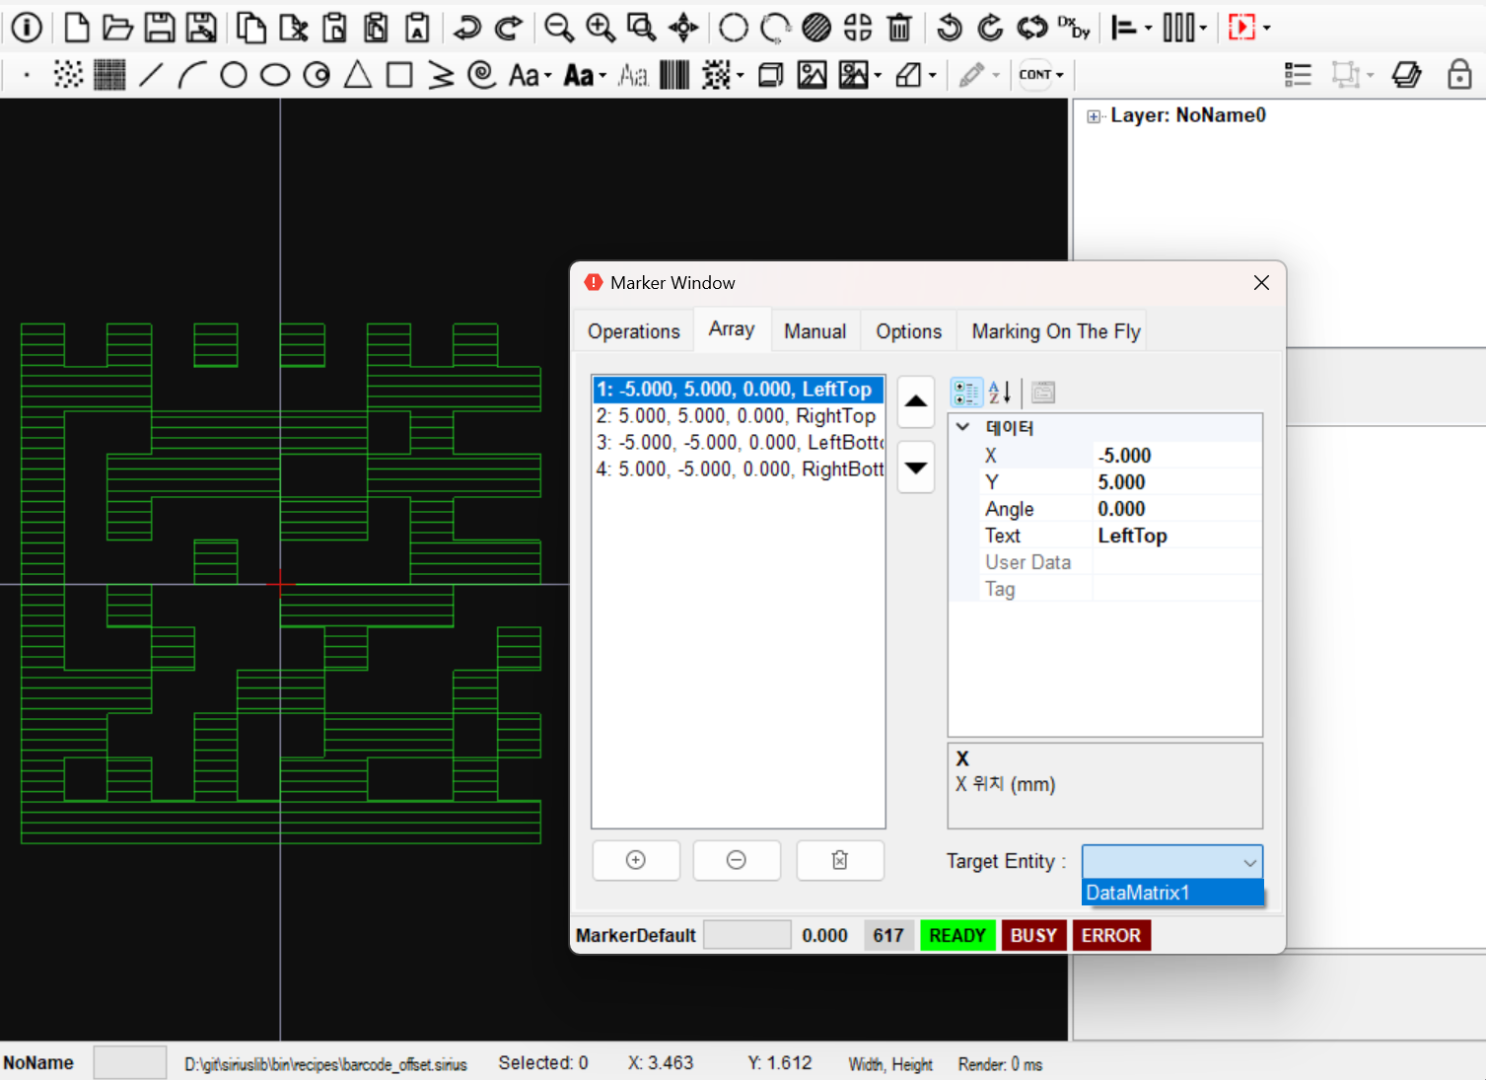Select the Spiral drawing tool
1486x1080 pixels.
482,75
